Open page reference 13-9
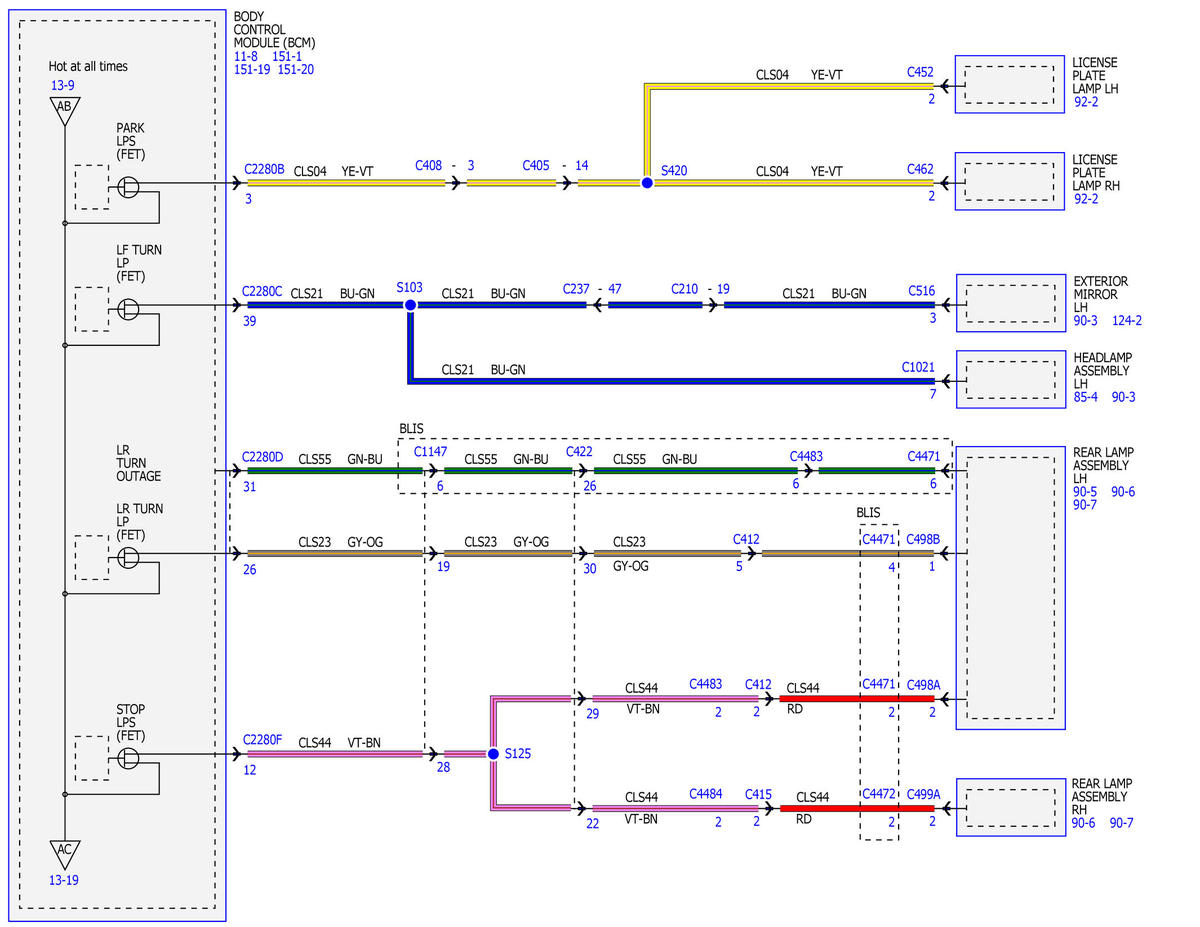The width and height of the screenshot is (1200, 927). 63,86
